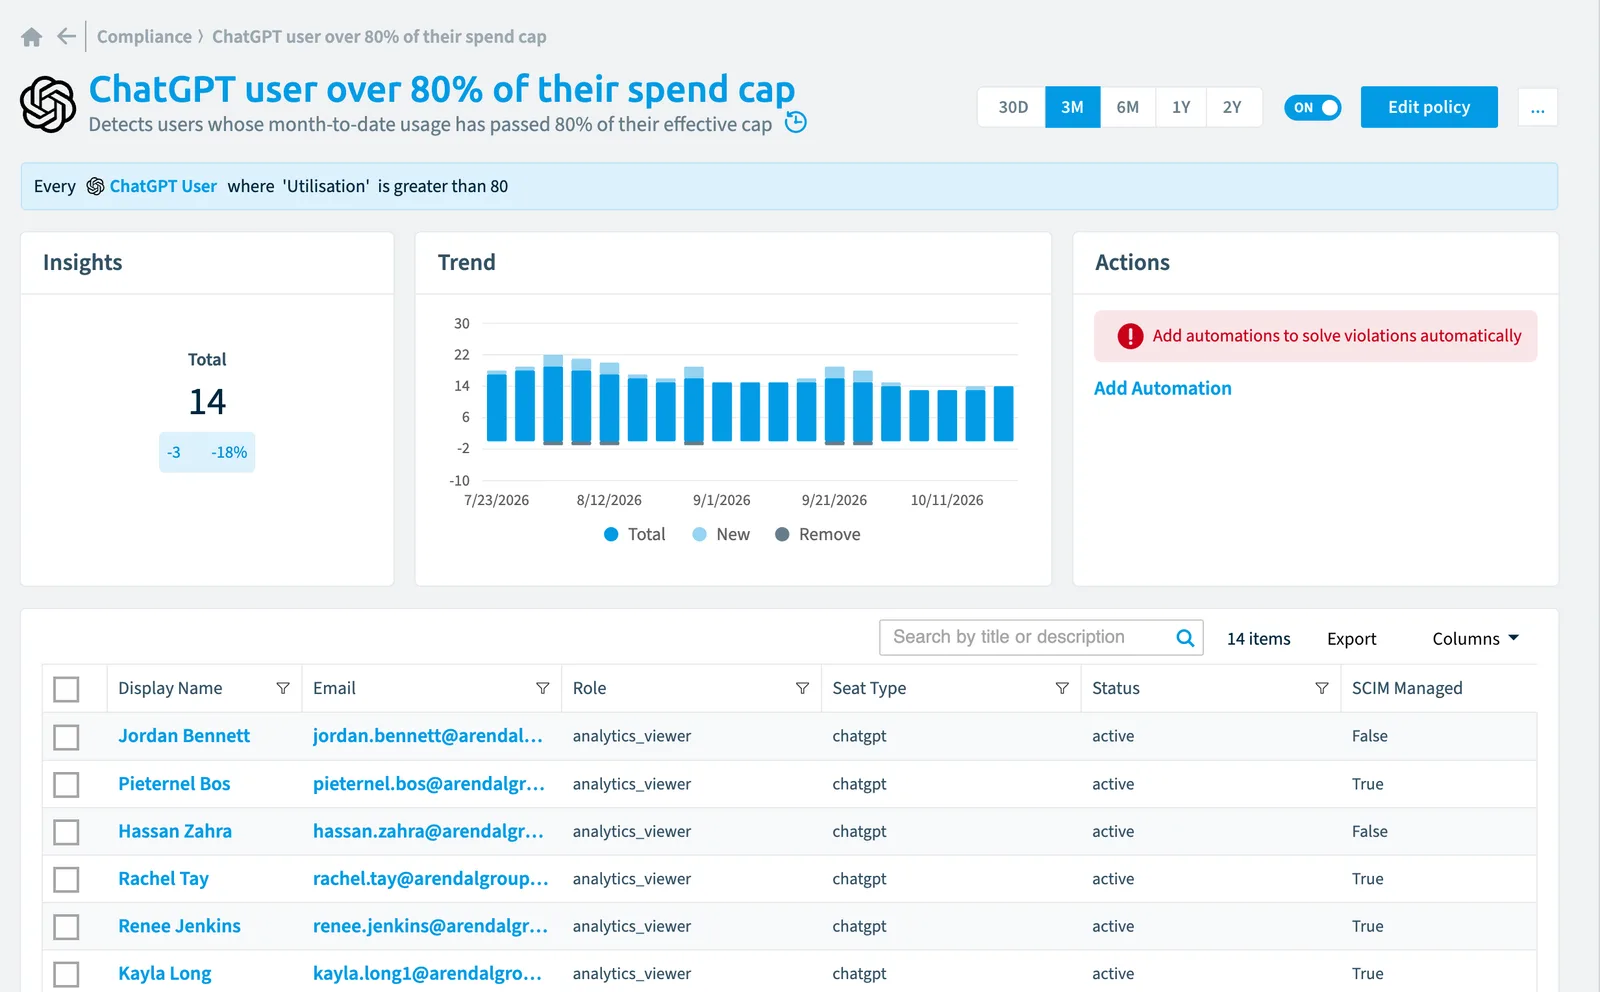This screenshot has height=992, width=1600.
Task: Select the 30D time range
Action: tap(1013, 108)
